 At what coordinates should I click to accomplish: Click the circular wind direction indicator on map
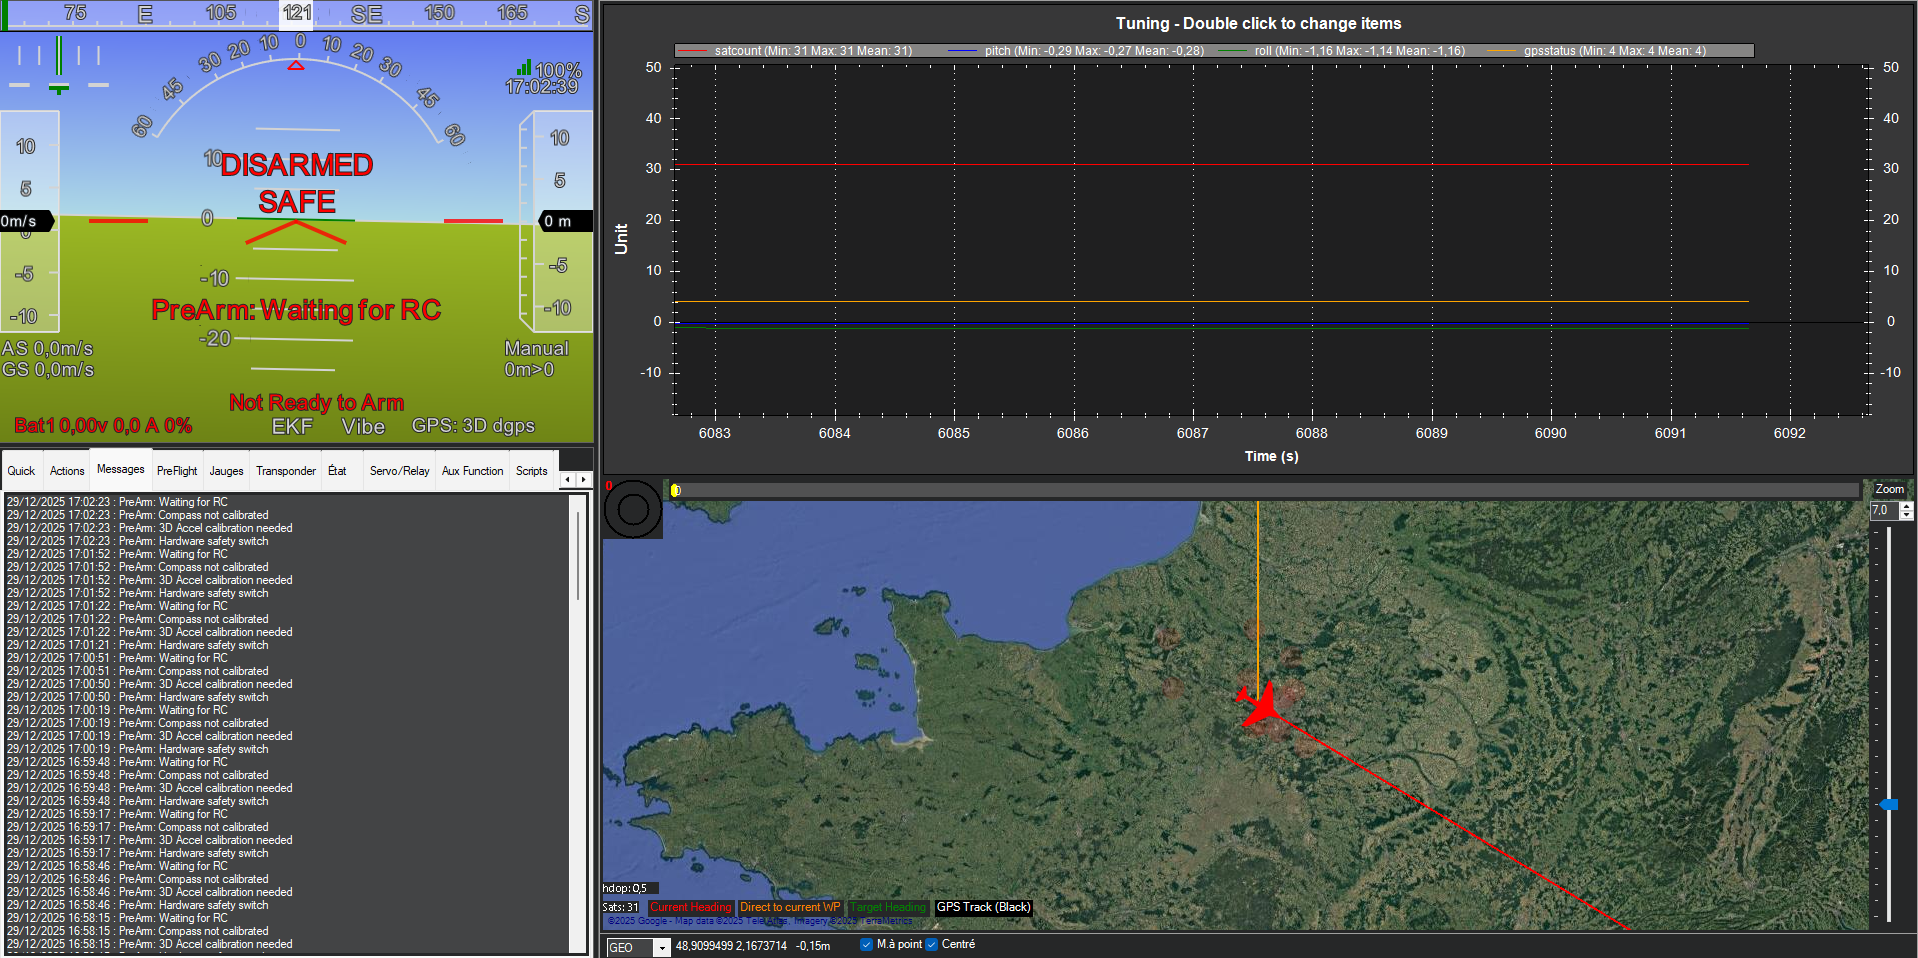pyautogui.click(x=632, y=509)
